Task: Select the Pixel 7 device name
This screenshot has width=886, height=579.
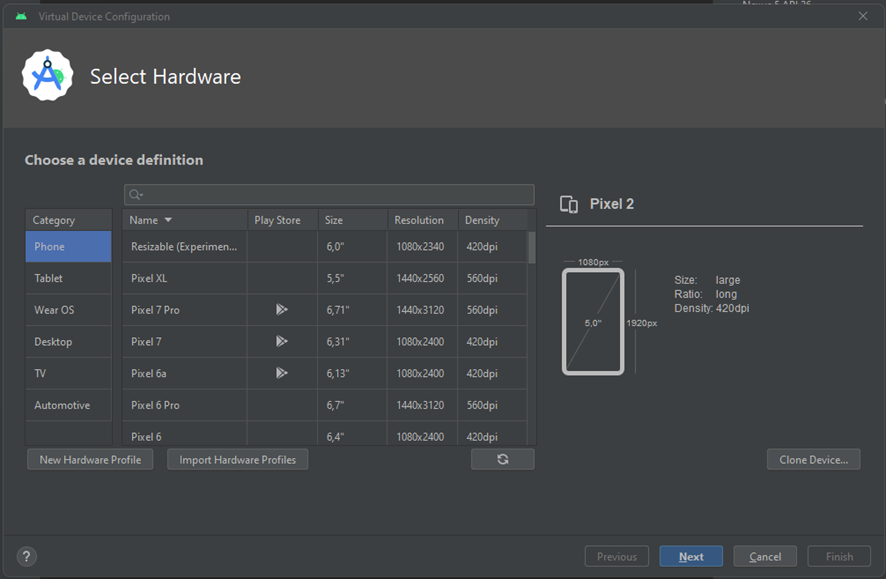Action: coord(146,342)
